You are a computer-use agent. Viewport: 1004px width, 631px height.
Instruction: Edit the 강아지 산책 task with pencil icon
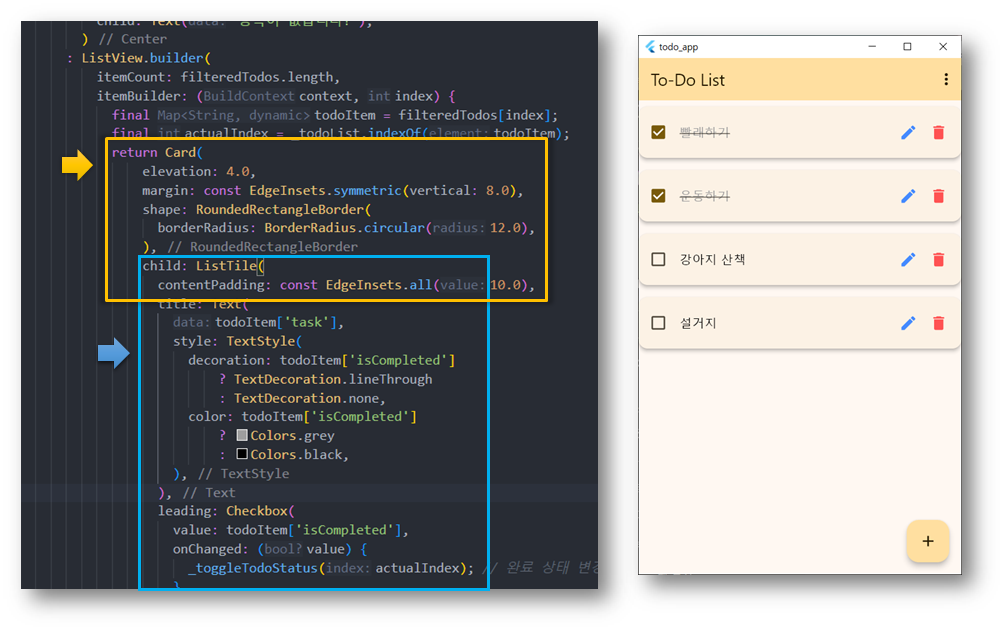coord(908,259)
